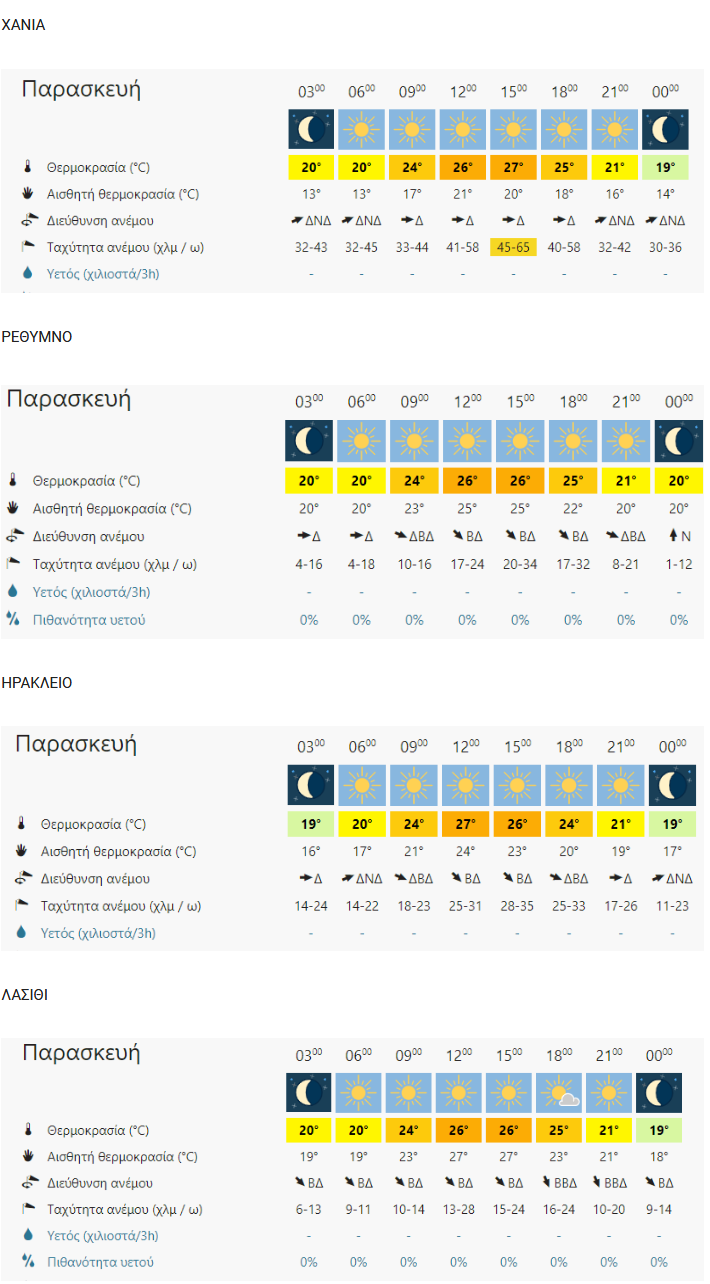
Task: Click the partly cloudy icon at 18:00 for Λασίθι
Action: pyautogui.click(x=559, y=1093)
